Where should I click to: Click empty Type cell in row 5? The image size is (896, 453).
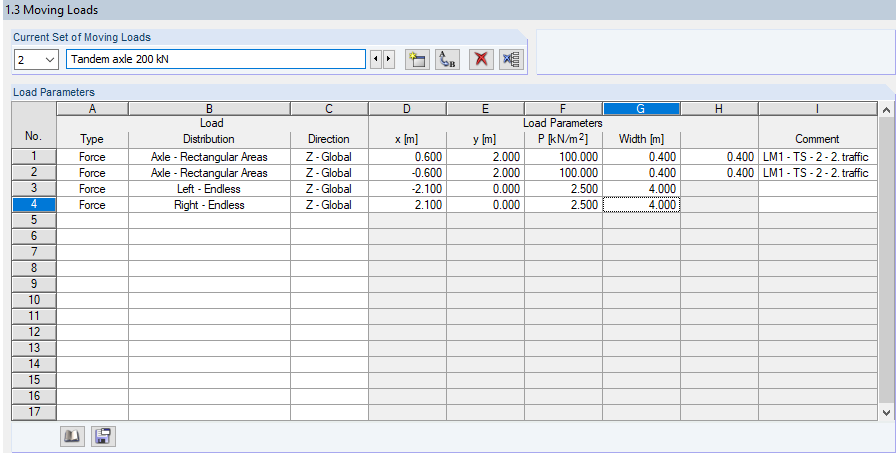coord(93,221)
